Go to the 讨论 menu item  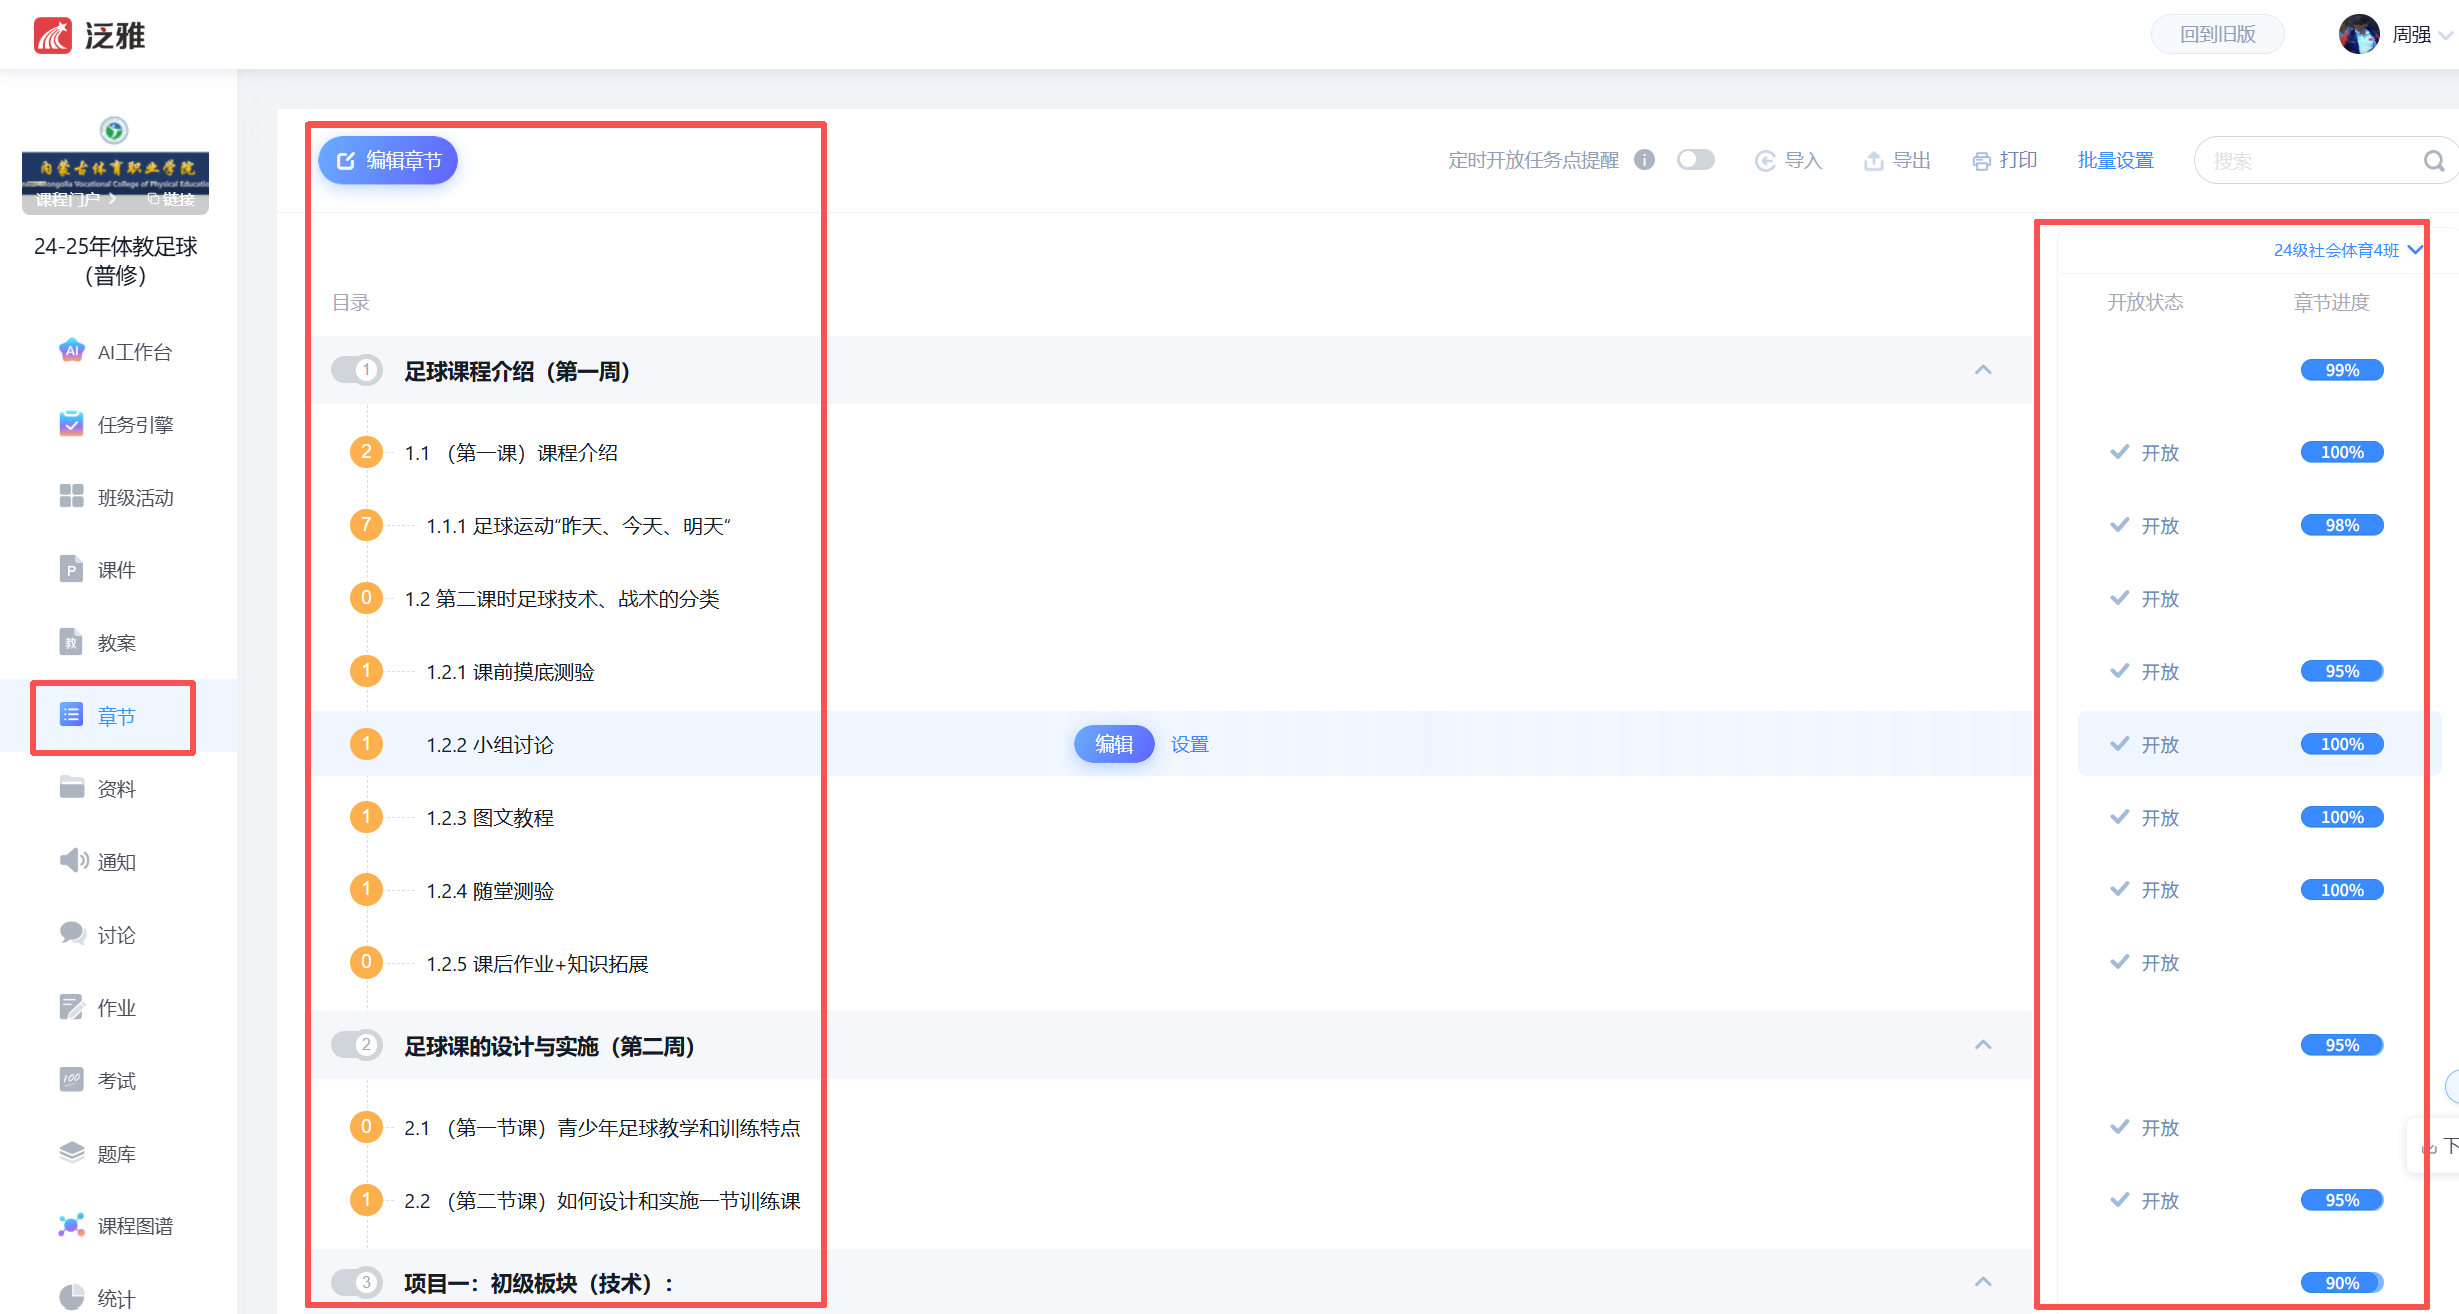pyautogui.click(x=116, y=934)
